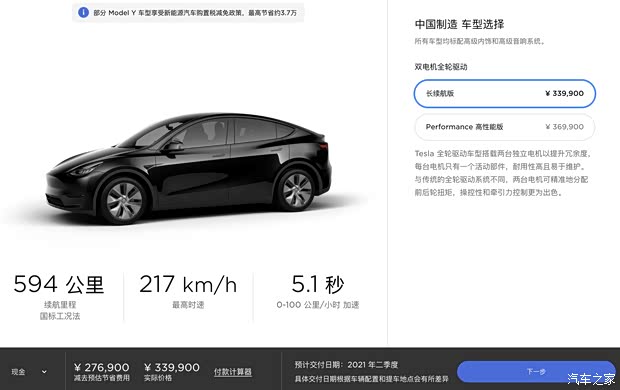The height and width of the screenshot is (390, 620).
Task: Click the blue info icon in banner
Action: (83, 13)
